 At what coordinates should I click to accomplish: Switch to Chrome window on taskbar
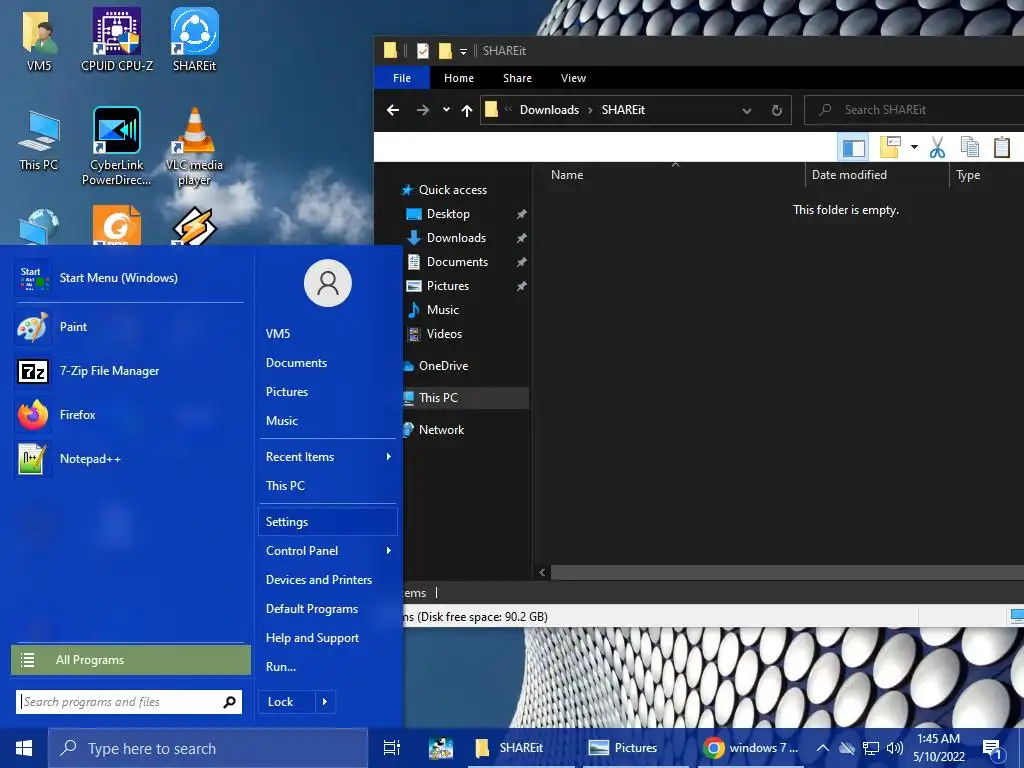[752, 748]
